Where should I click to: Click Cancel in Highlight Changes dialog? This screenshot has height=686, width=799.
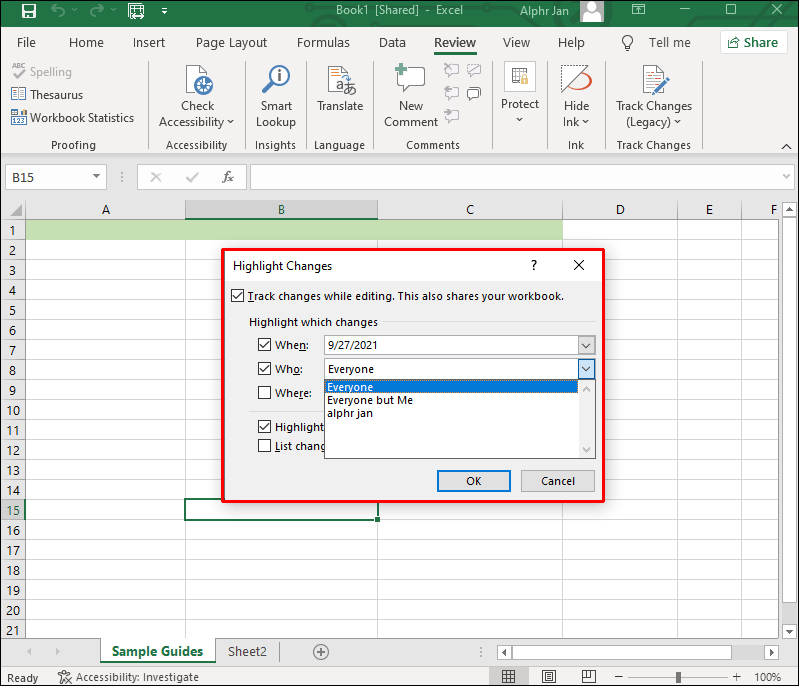(557, 481)
